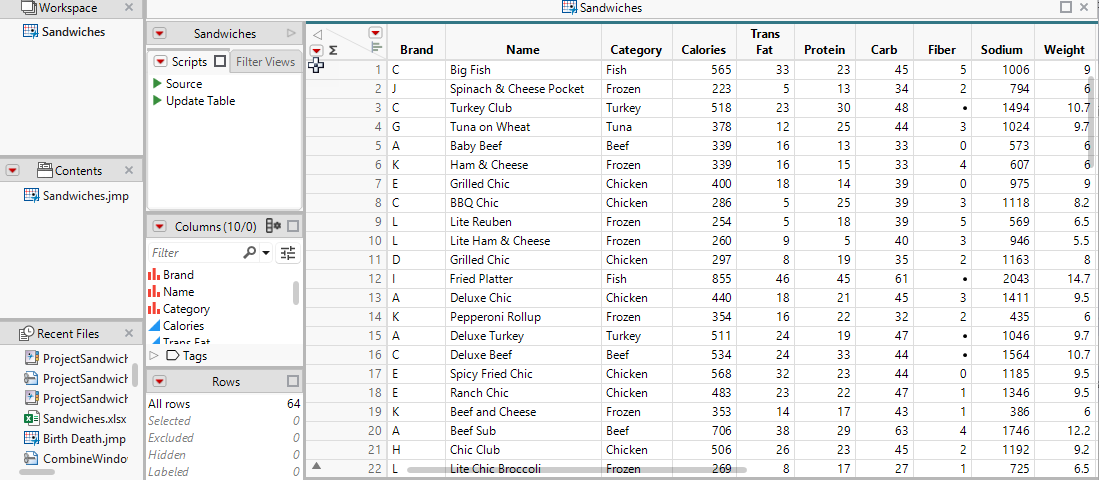The image size is (1099, 480).
Task: Open the rows red triangle menu in grid corner
Action: coord(317,50)
